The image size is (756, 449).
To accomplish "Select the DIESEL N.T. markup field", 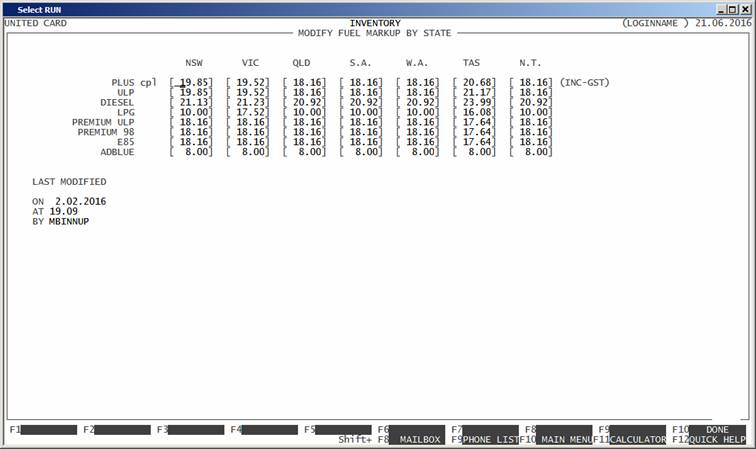I will point(531,102).
